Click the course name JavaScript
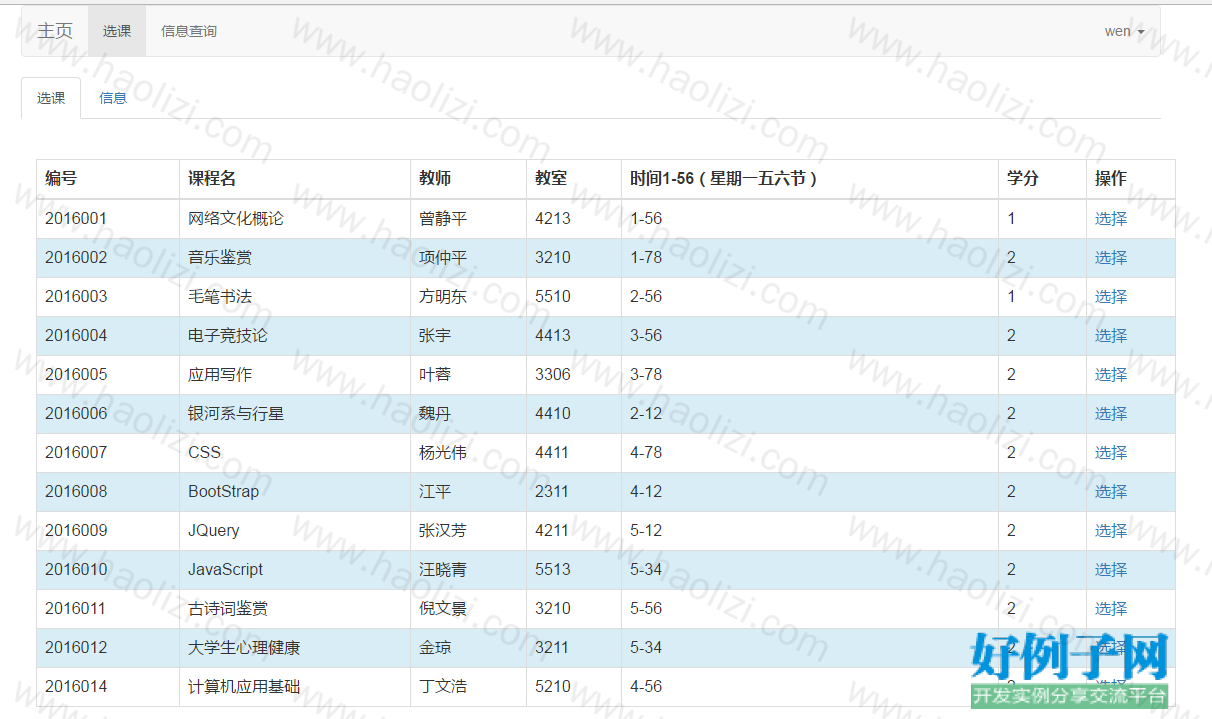 226,569
